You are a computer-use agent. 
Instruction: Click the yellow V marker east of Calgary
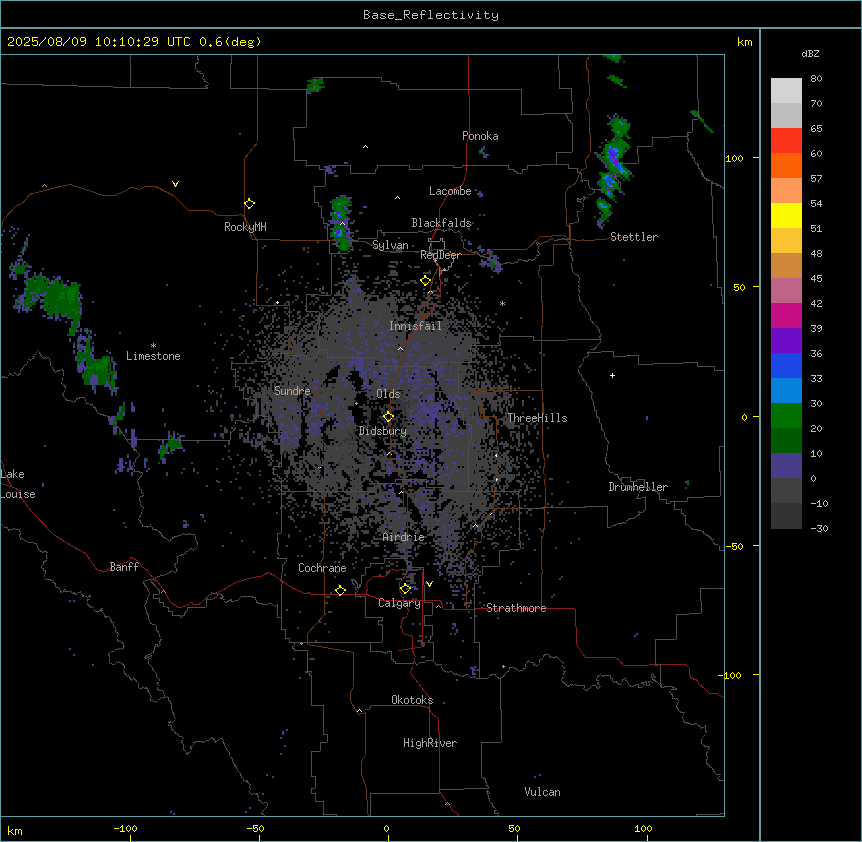point(429,584)
